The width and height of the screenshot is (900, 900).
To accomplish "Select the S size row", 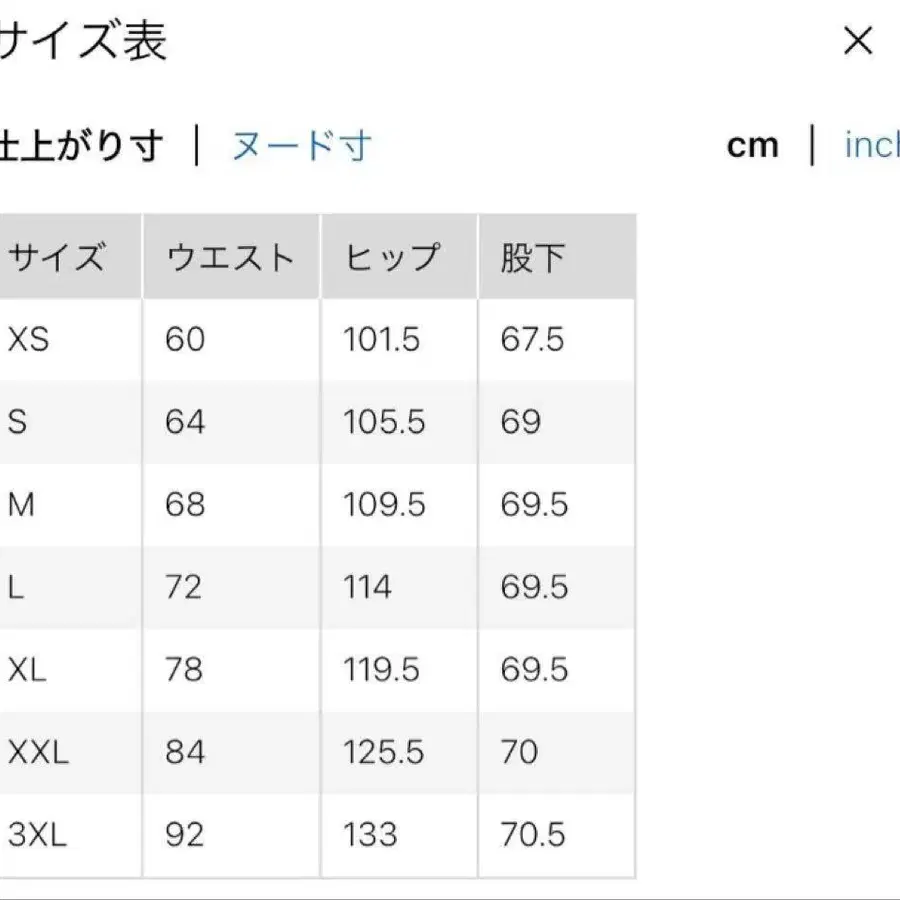I will coord(18,422).
